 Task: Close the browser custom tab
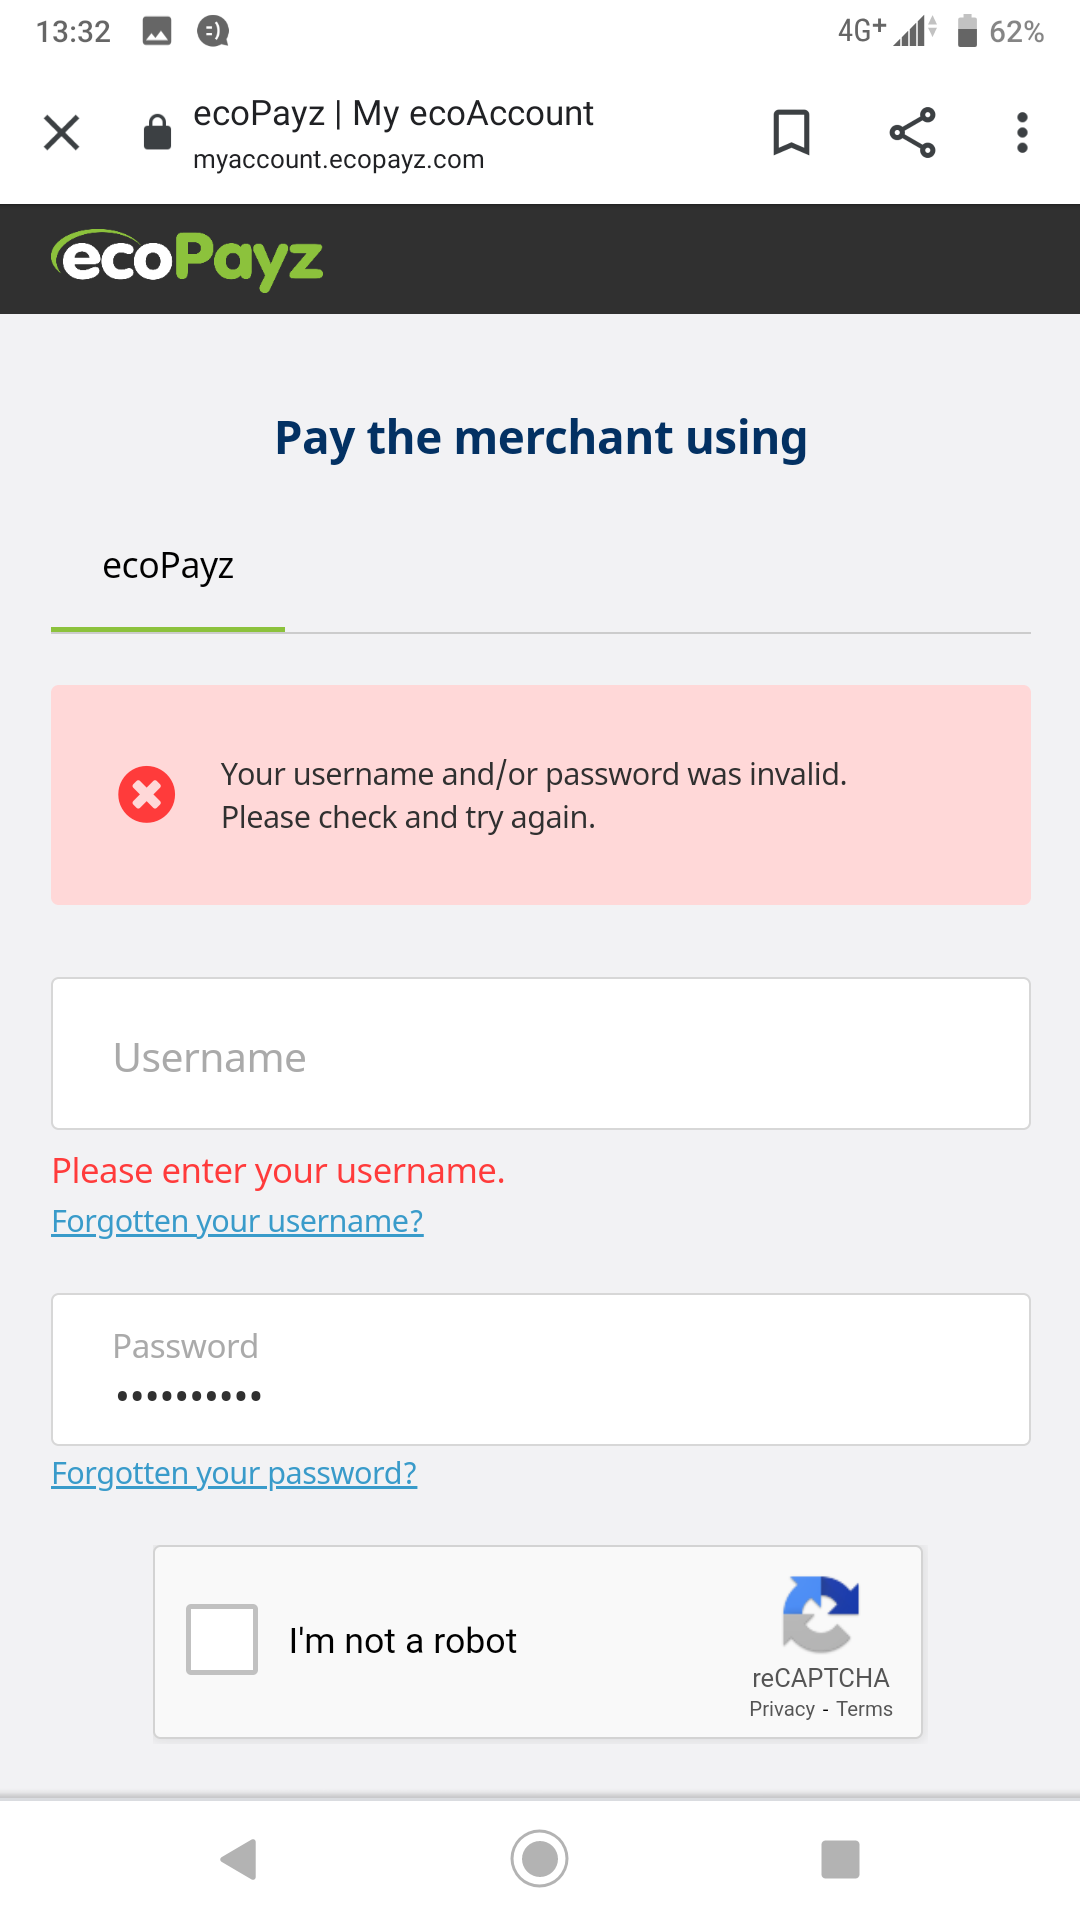tap(61, 132)
